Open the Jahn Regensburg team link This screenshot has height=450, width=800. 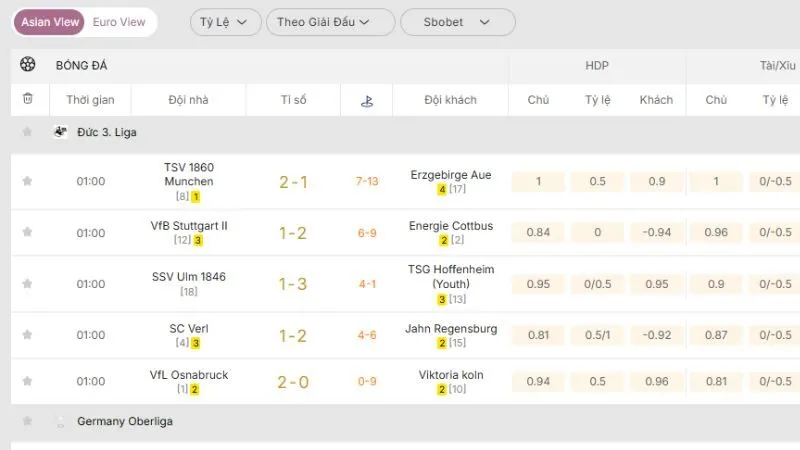coord(451,328)
